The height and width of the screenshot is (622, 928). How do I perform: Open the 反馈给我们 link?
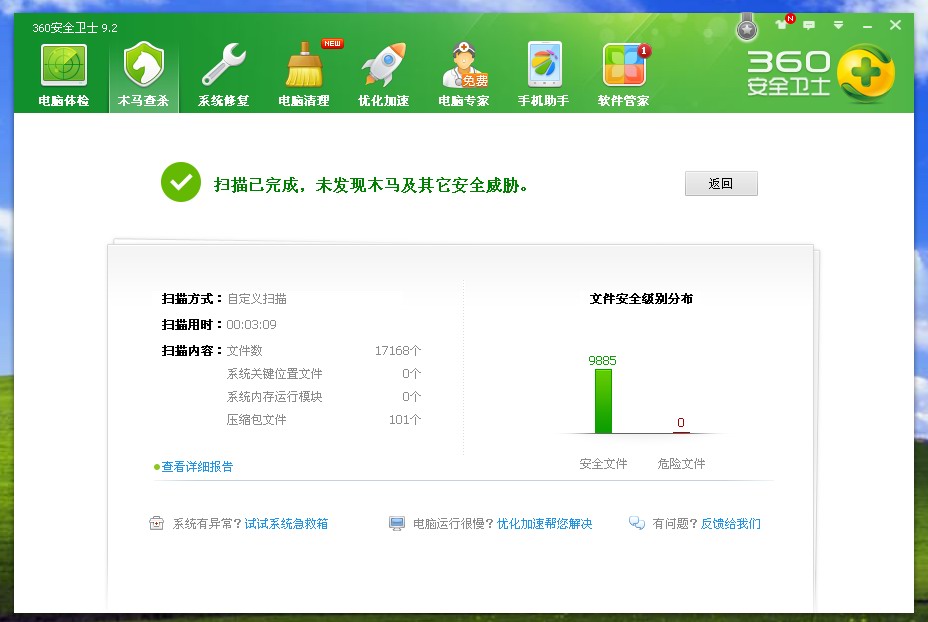[x=730, y=523]
